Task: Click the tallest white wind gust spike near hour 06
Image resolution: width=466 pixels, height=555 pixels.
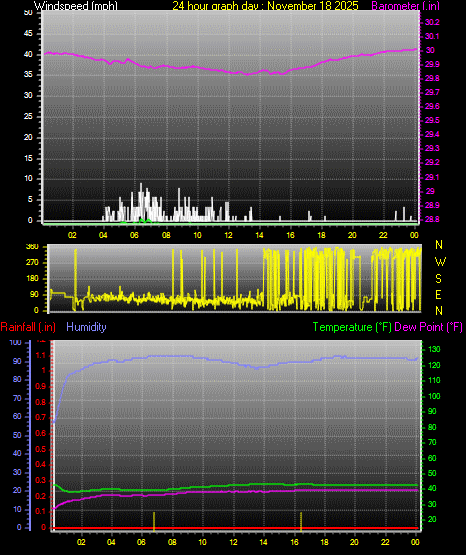Action: point(141,202)
